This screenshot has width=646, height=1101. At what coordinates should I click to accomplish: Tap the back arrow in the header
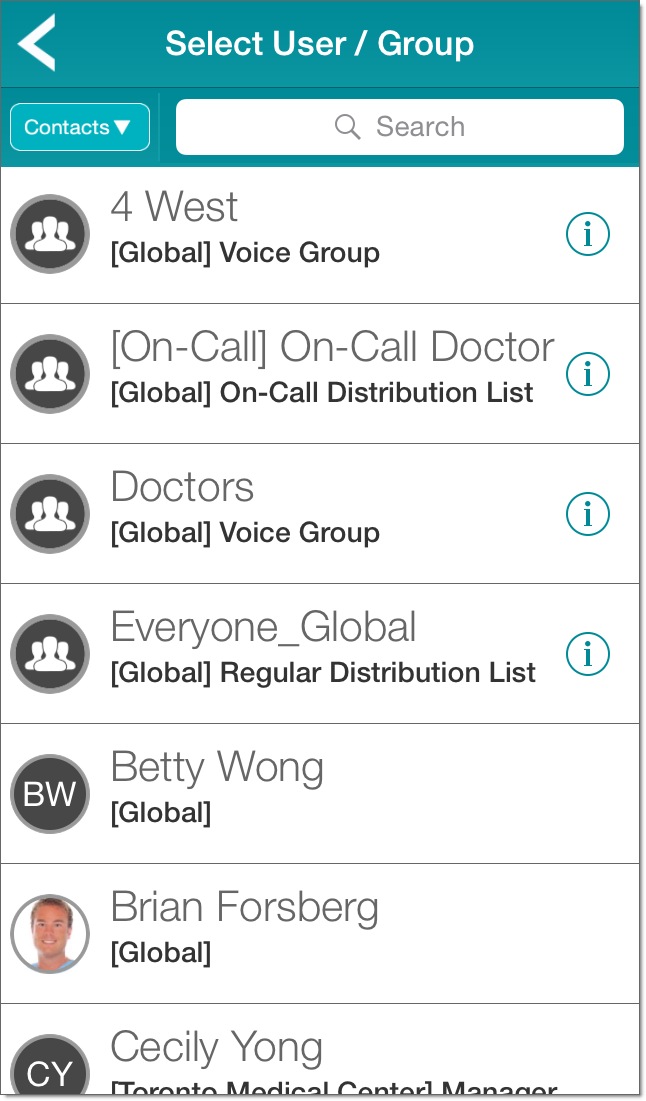click(x=37, y=43)
